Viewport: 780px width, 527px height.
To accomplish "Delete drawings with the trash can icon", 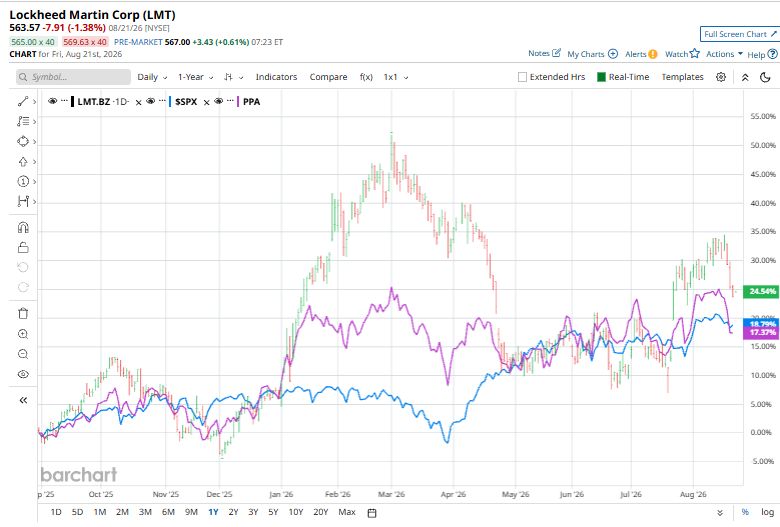I will 23,314.
